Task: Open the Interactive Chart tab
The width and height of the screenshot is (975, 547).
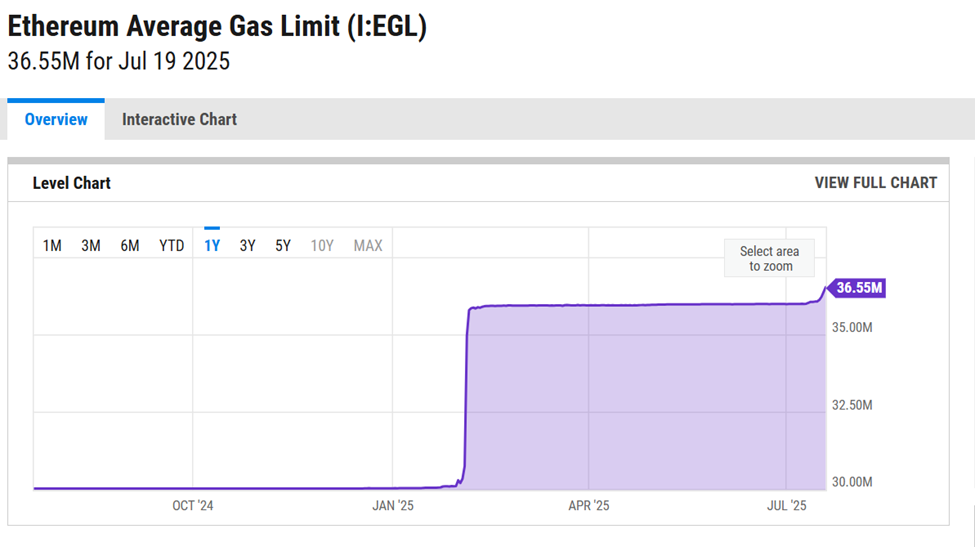Action: click(179, 120)
